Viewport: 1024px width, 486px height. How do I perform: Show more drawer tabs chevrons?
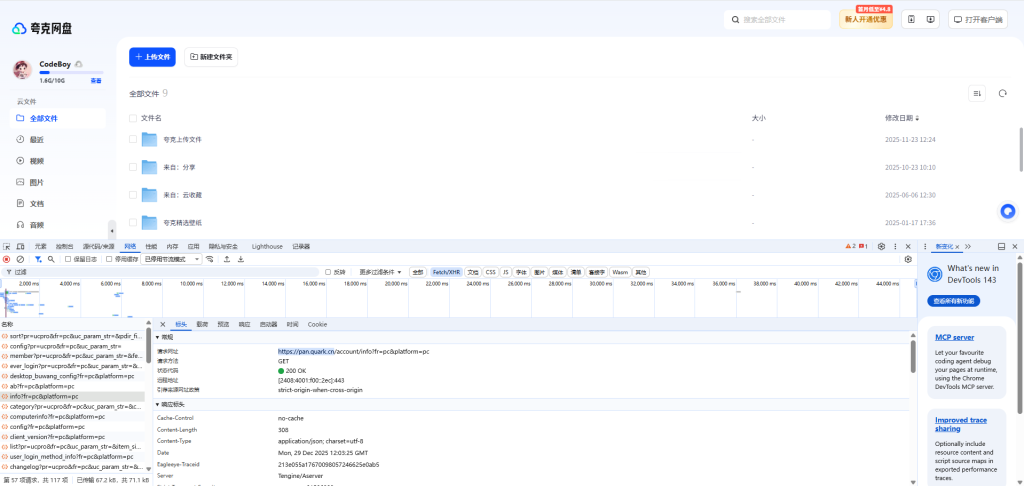(x=968, y=246)
